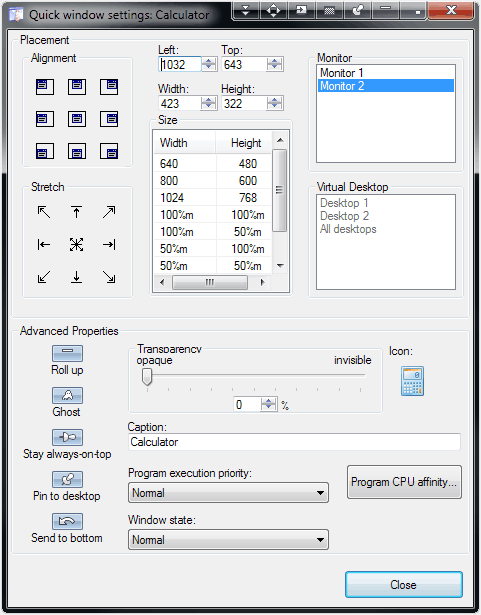The image size is (481, 615).
Task: Choose 100%m by 100%m size
Action: (x=213, y=215)
